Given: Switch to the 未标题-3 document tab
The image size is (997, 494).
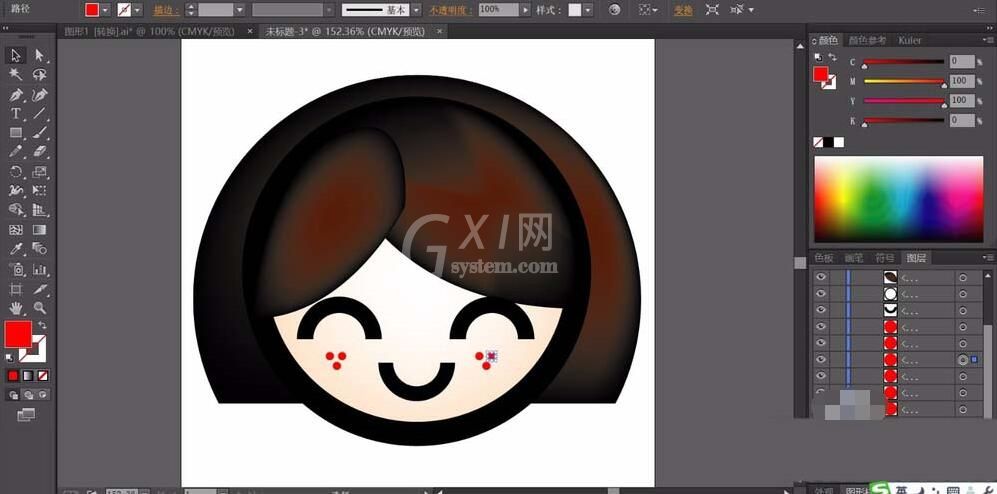Looking at the screenshot, I should click(345, 31).
